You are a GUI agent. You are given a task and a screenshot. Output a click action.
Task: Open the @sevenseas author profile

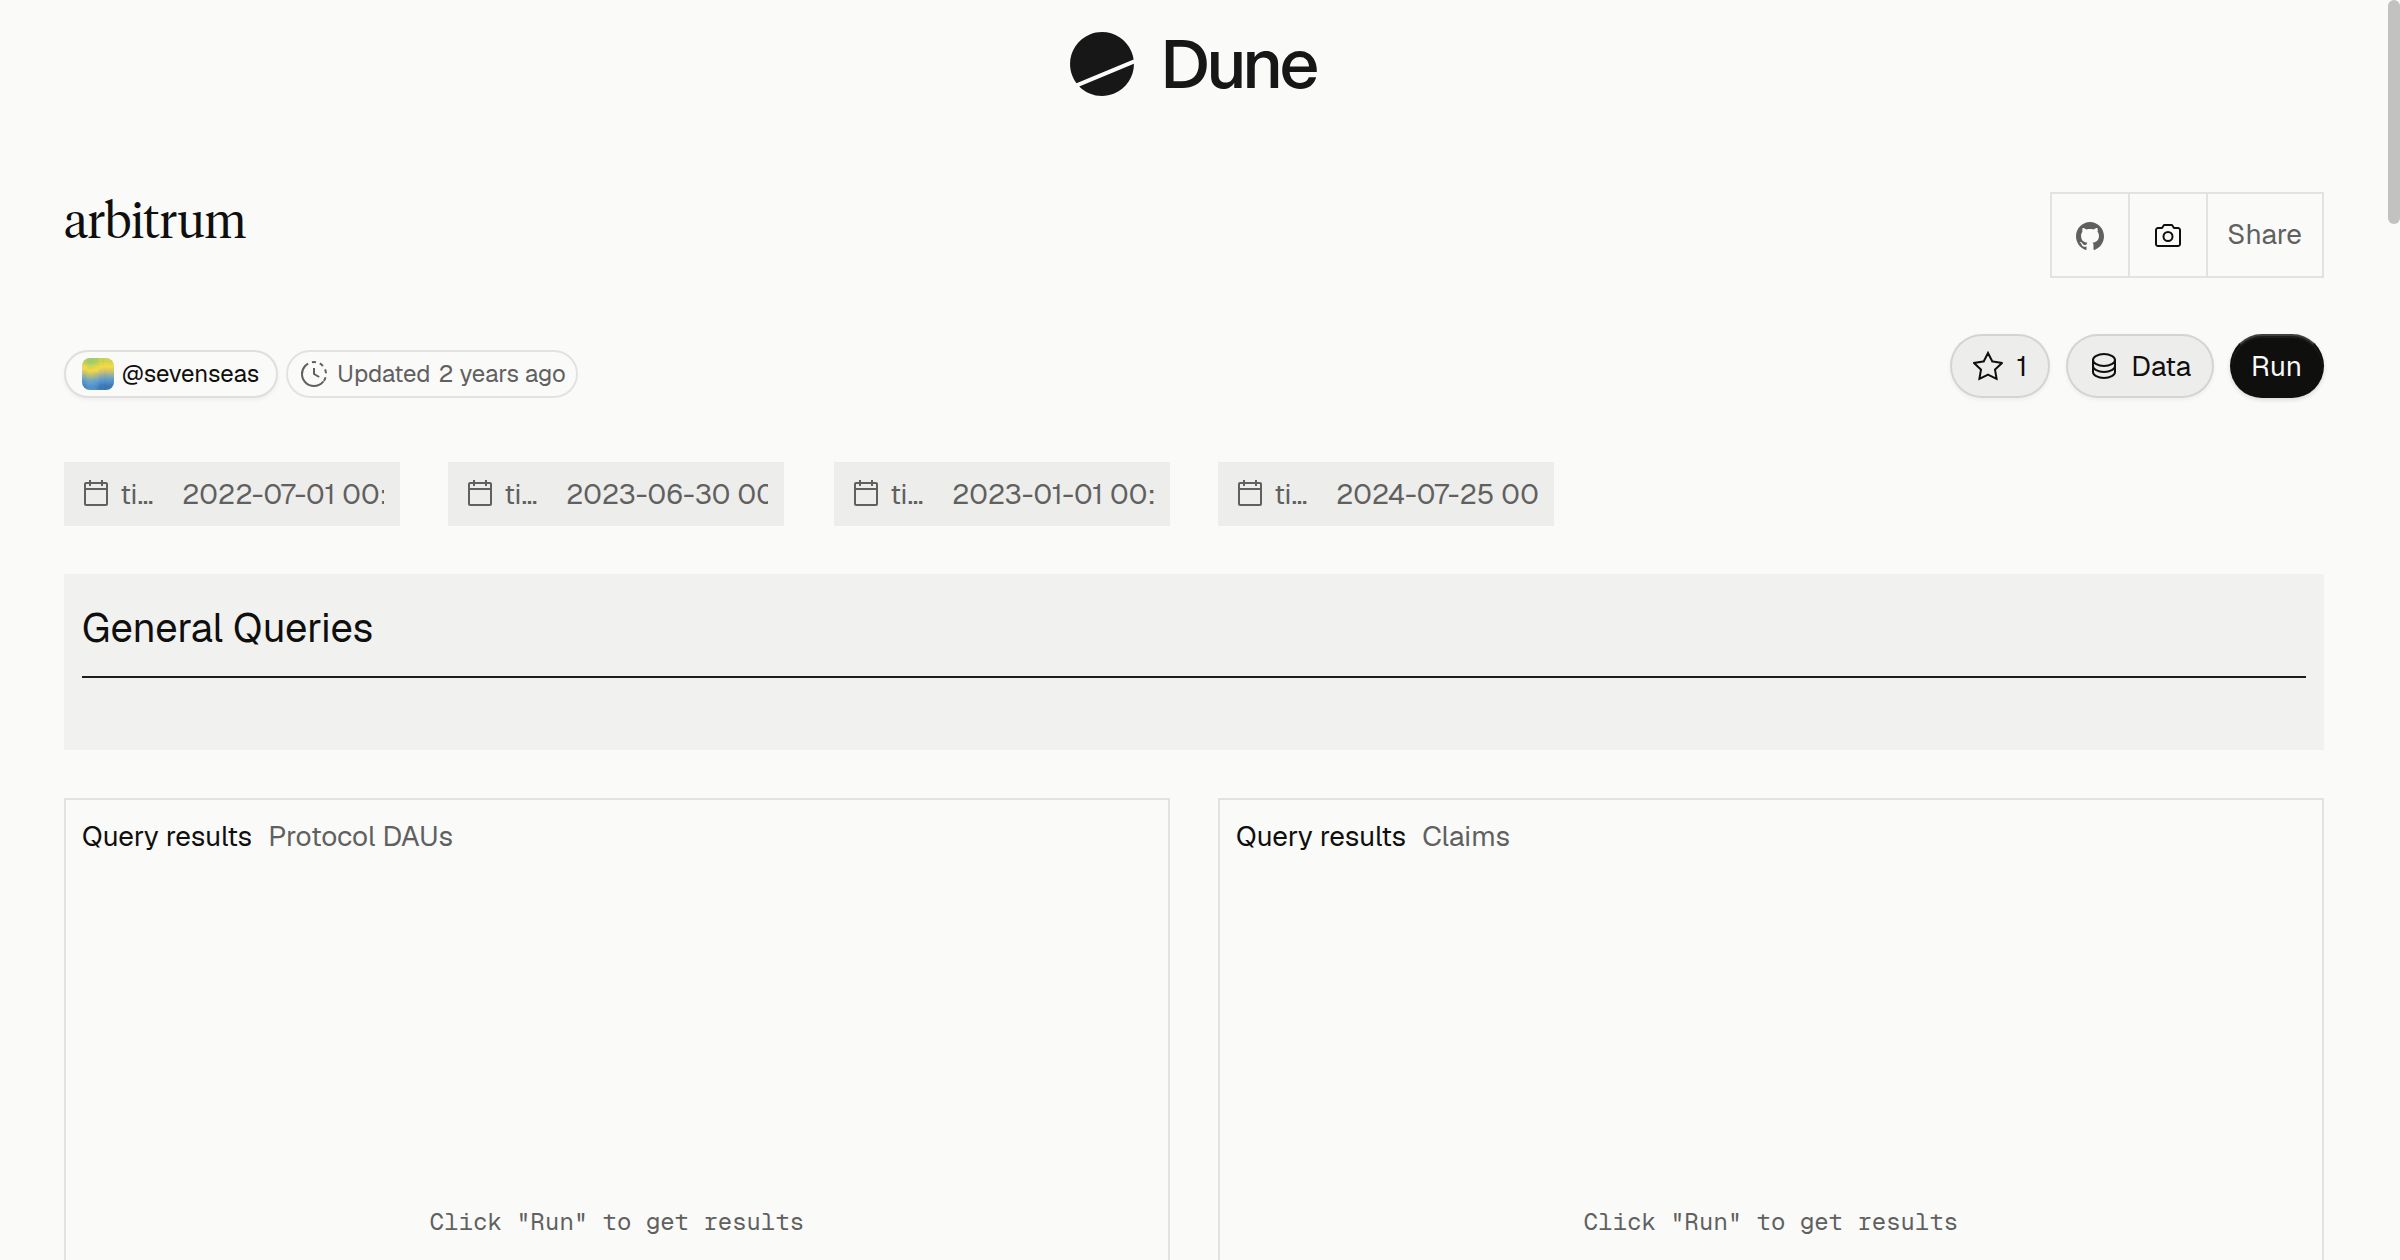171,374
